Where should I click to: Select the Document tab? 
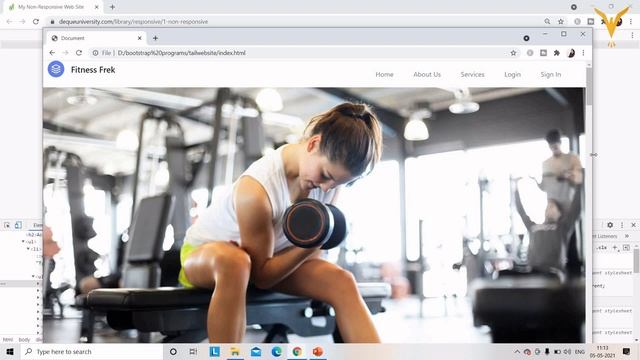point(96,38)
